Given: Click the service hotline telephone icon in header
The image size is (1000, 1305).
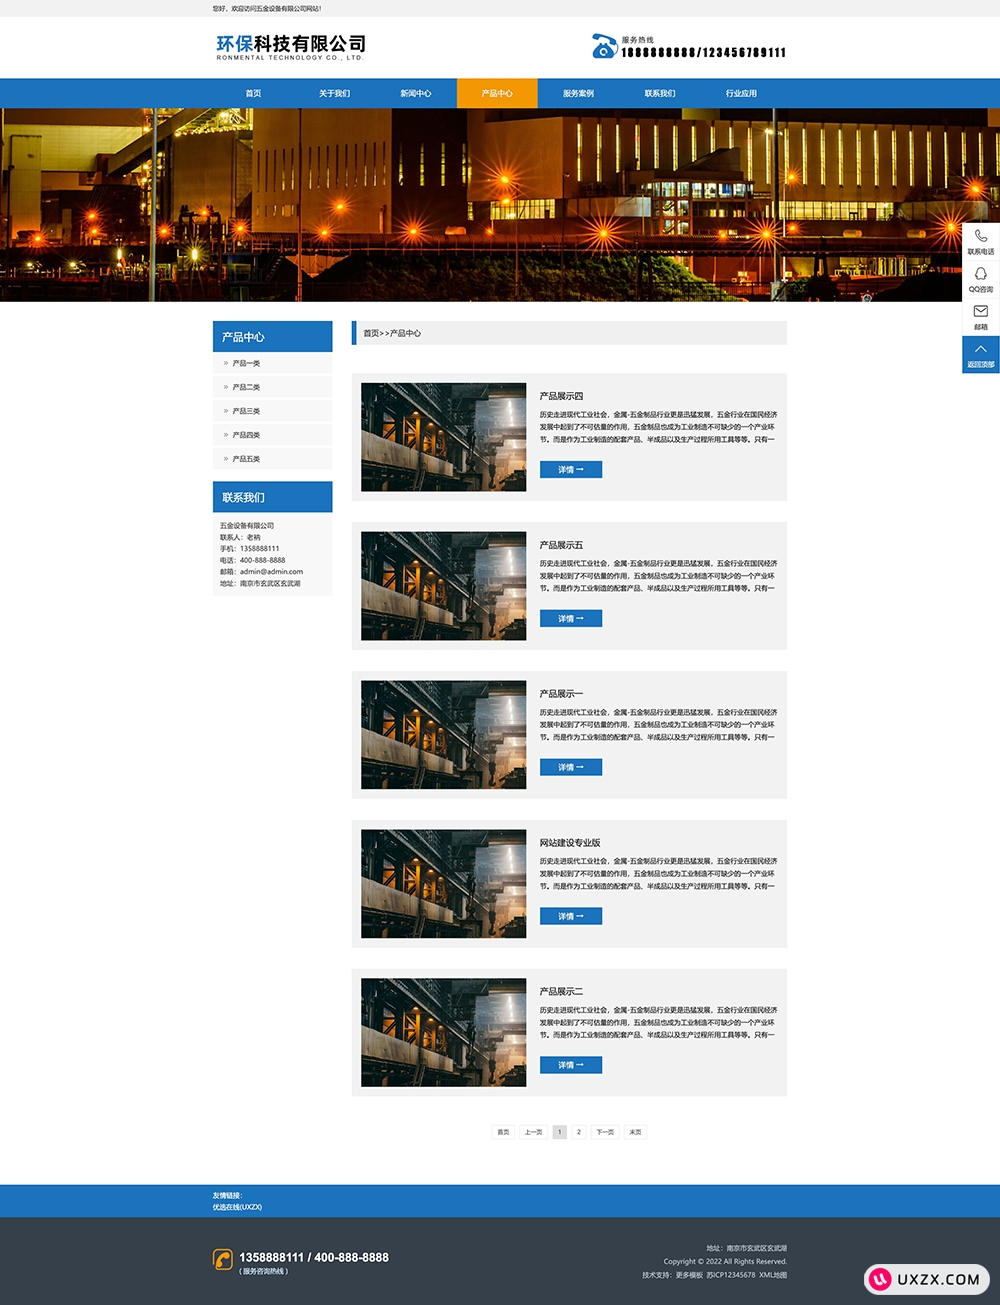Looking at the screenshot, I should pyautogui.click(x=604, y=46).
